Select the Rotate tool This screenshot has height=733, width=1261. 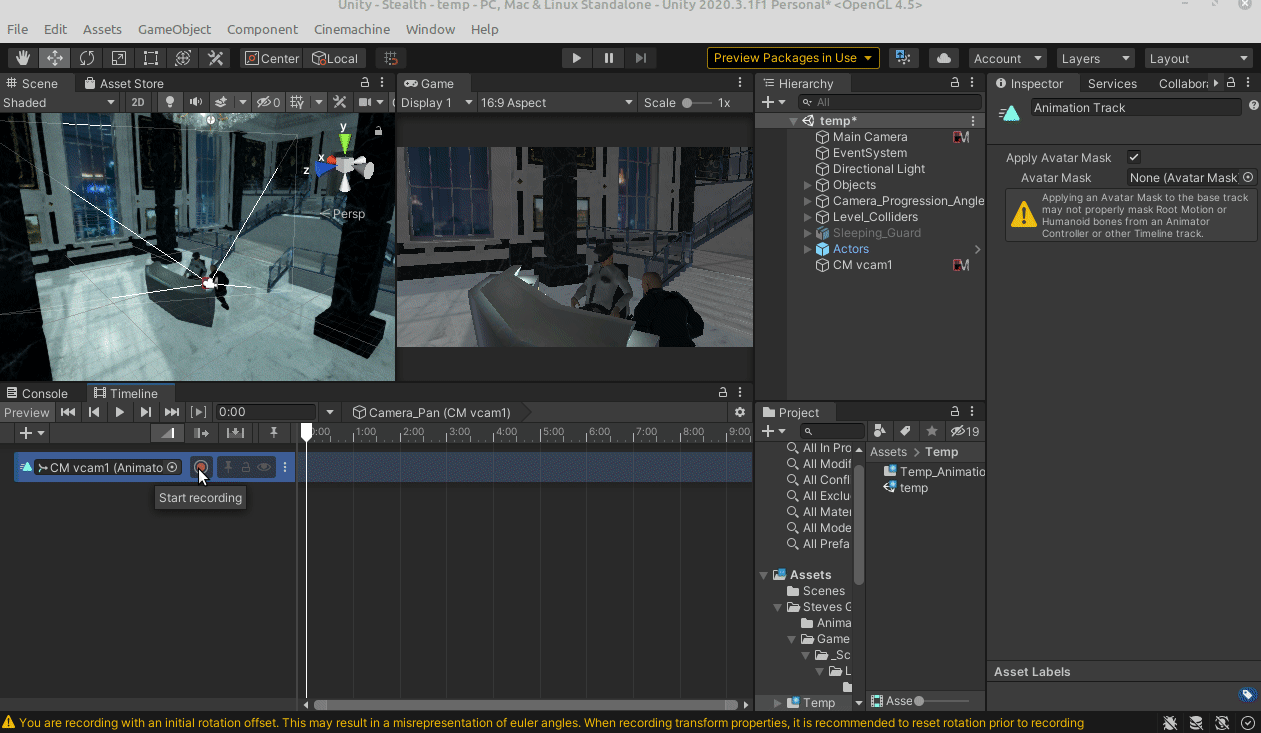pos(87,58)
